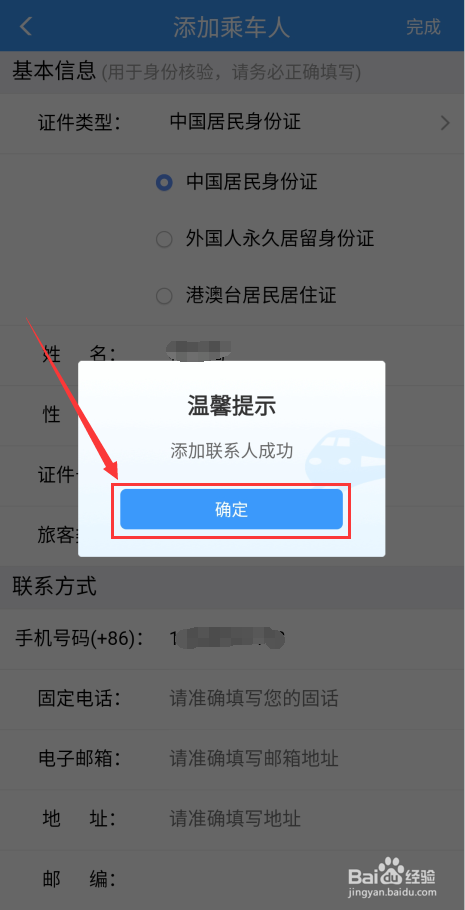Click the train illustration in dialog
This screenshot has height=910, width=465.
(345, 454)
